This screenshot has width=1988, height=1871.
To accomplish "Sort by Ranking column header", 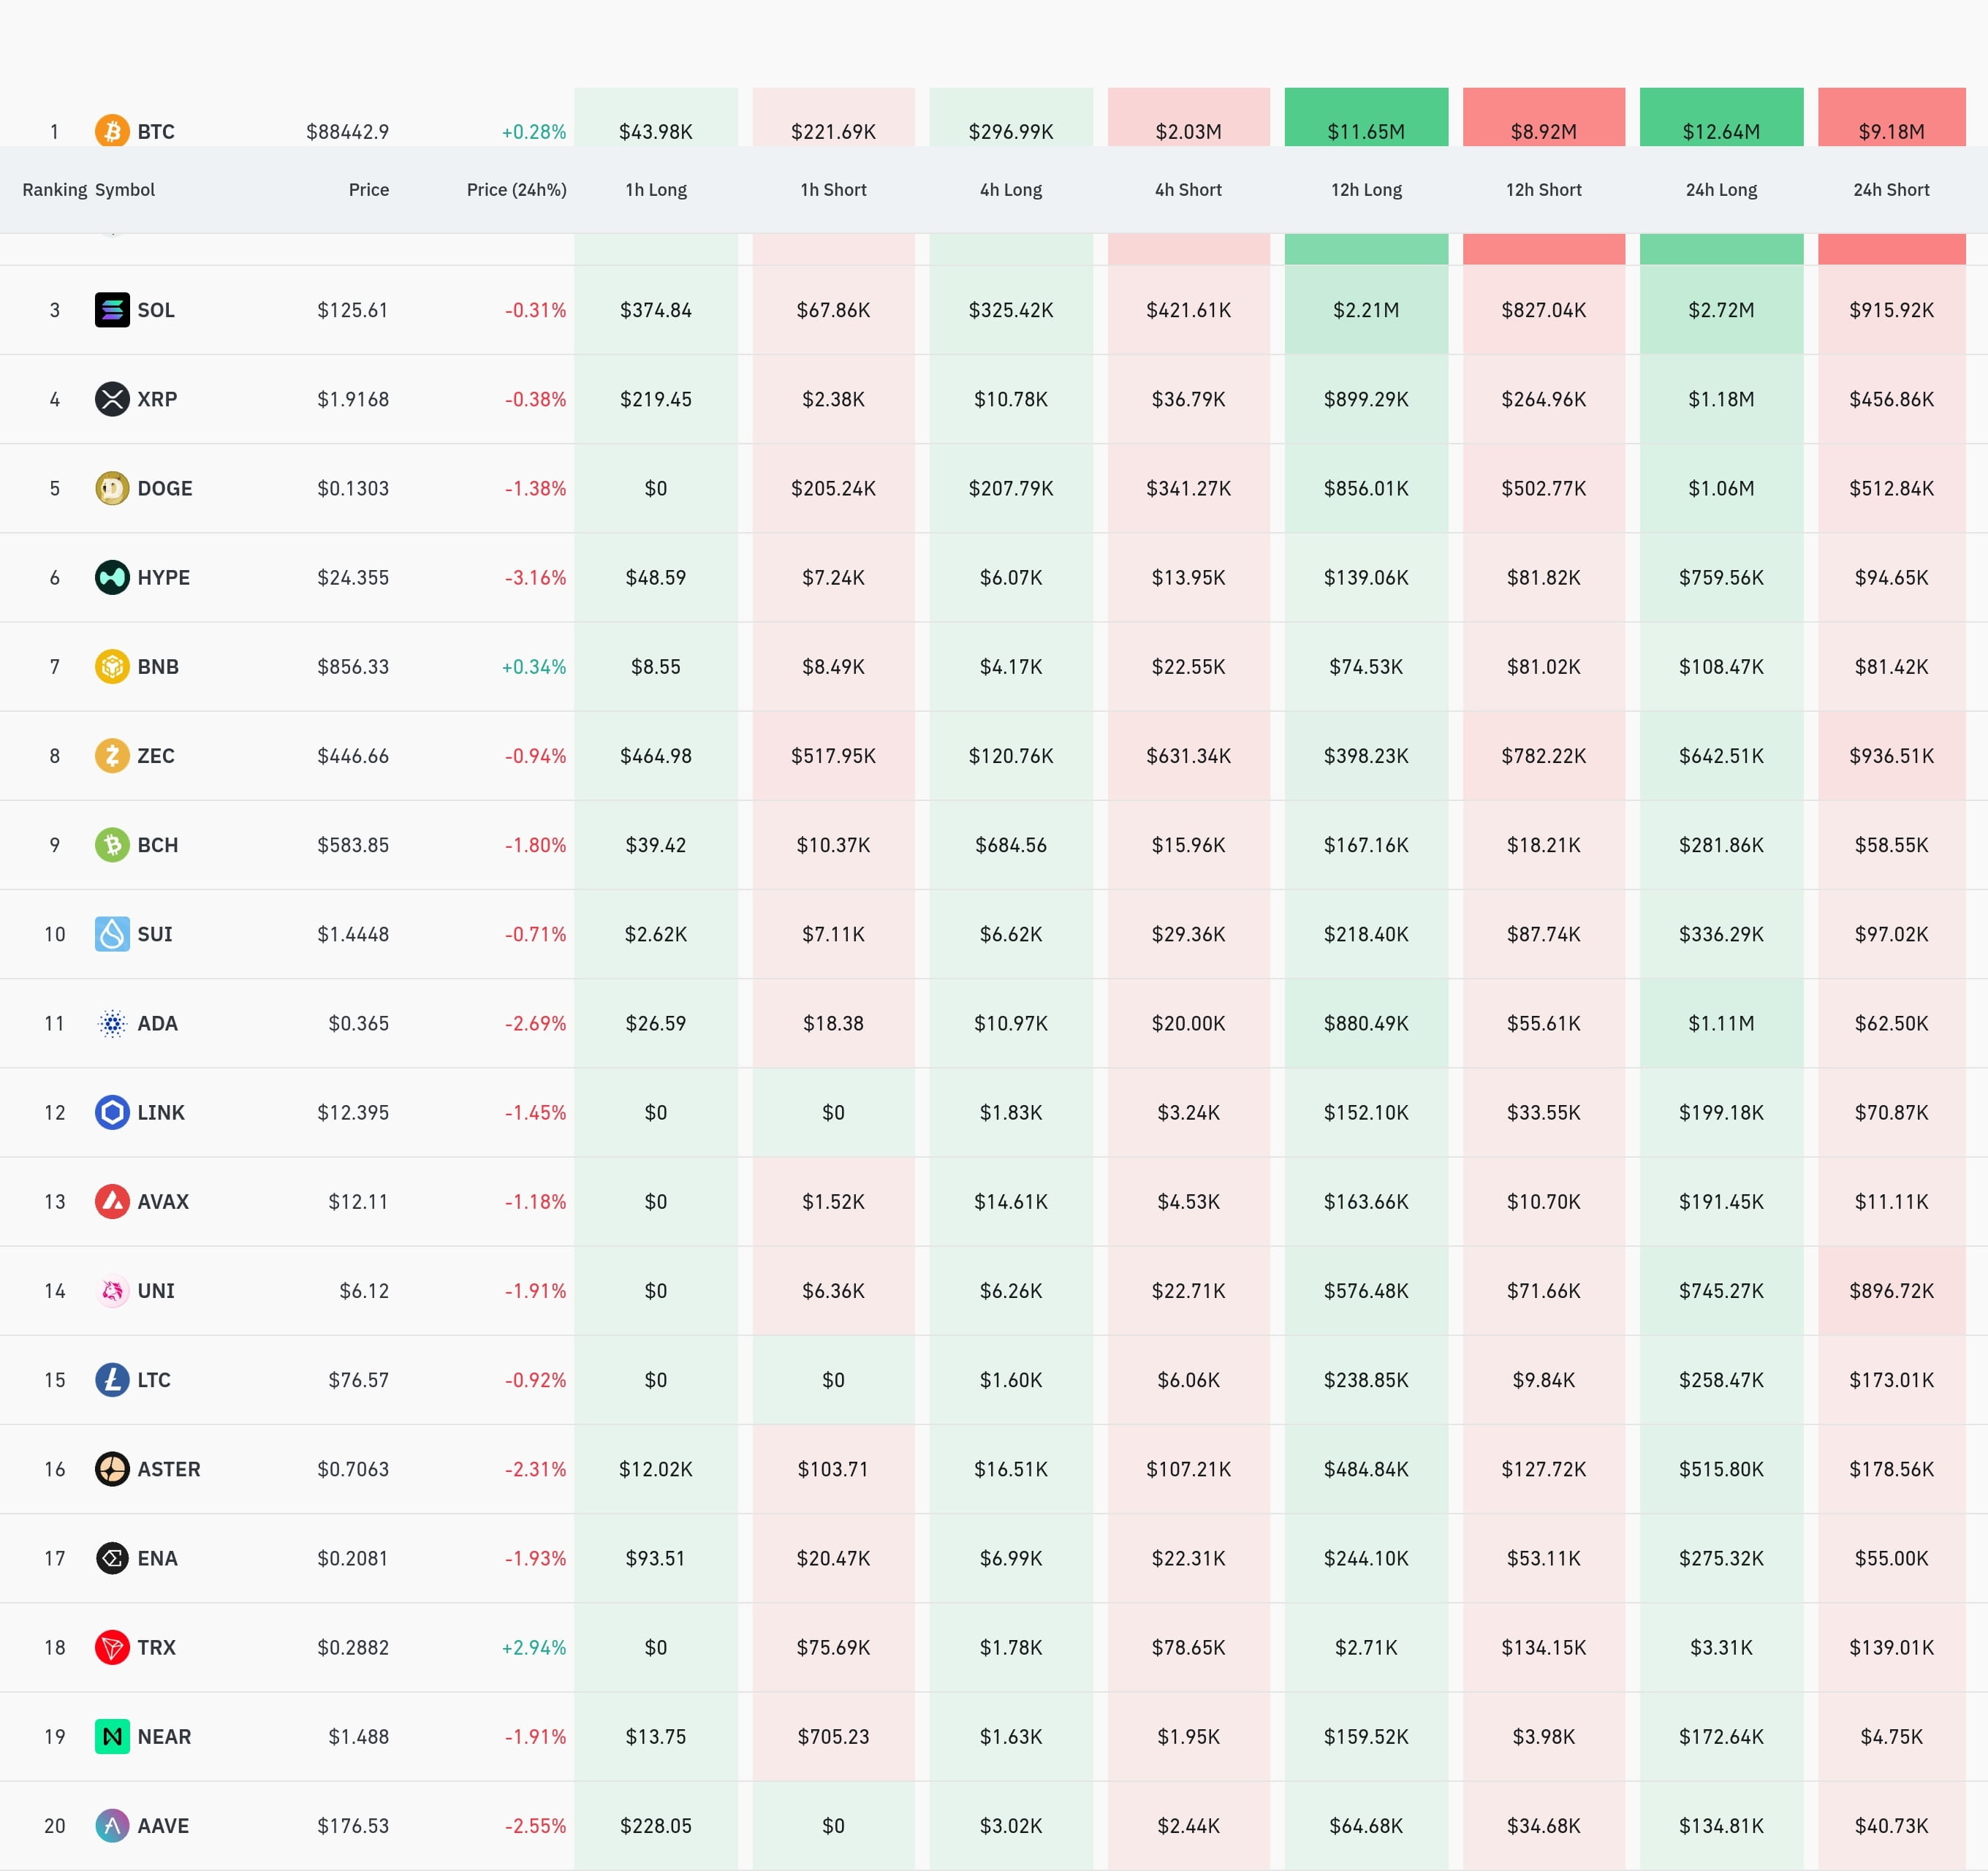I will tap(54, 190).
